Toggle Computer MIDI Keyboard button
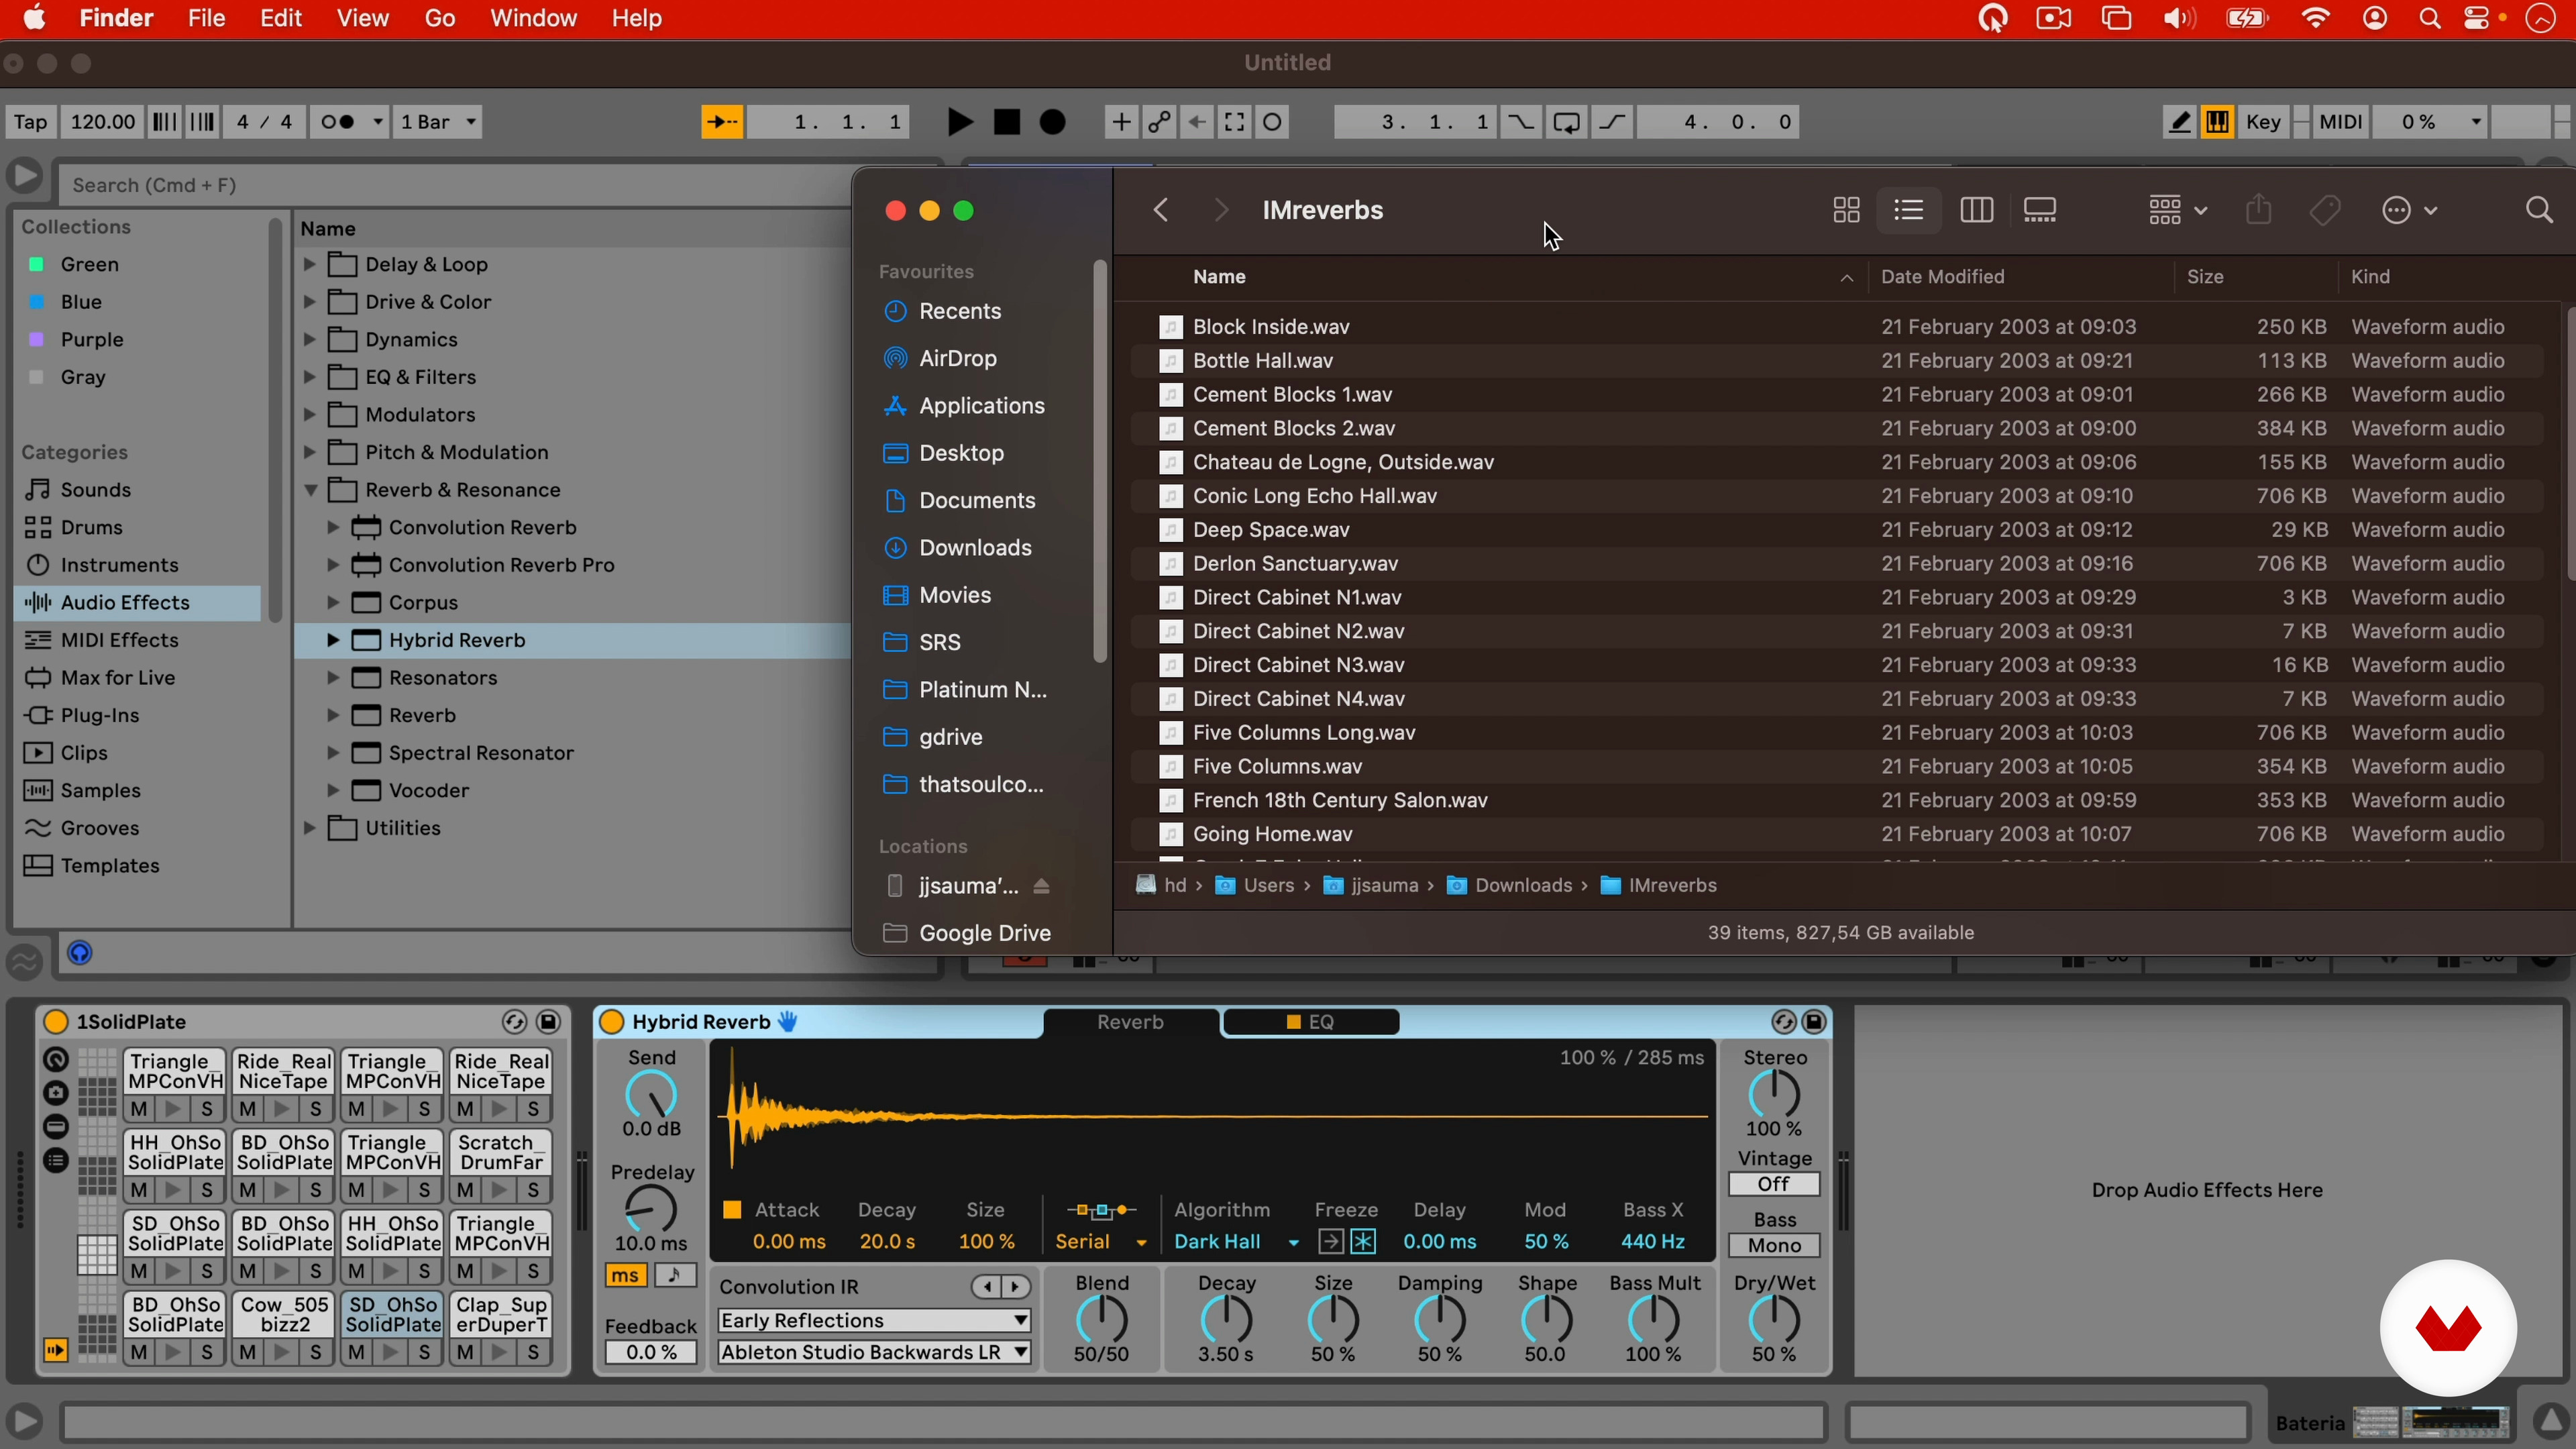The image size is (2576, 1449). (2217, 122)
